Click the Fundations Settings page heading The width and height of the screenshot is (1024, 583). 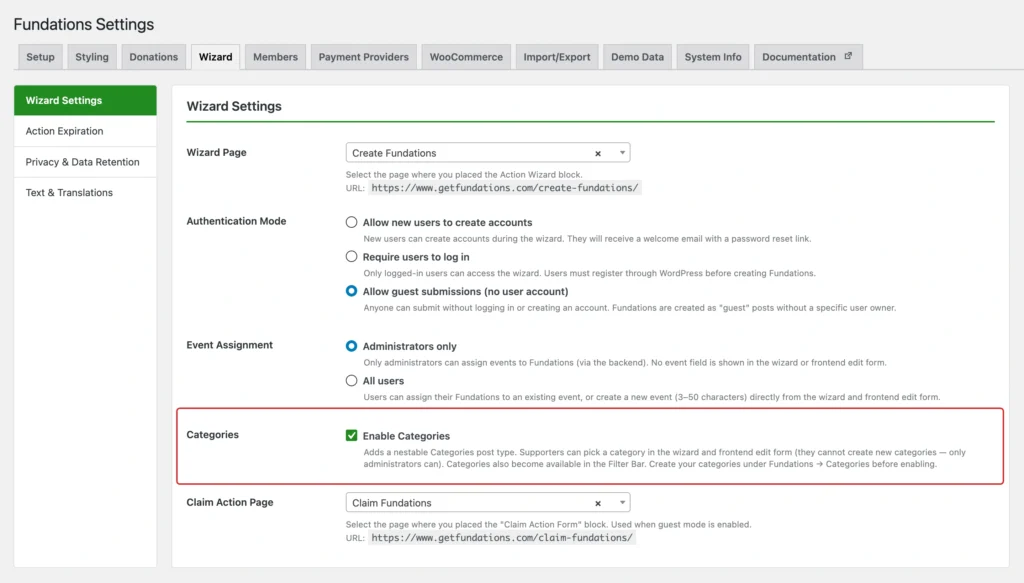pyautogui.click(x=84, y=24)
